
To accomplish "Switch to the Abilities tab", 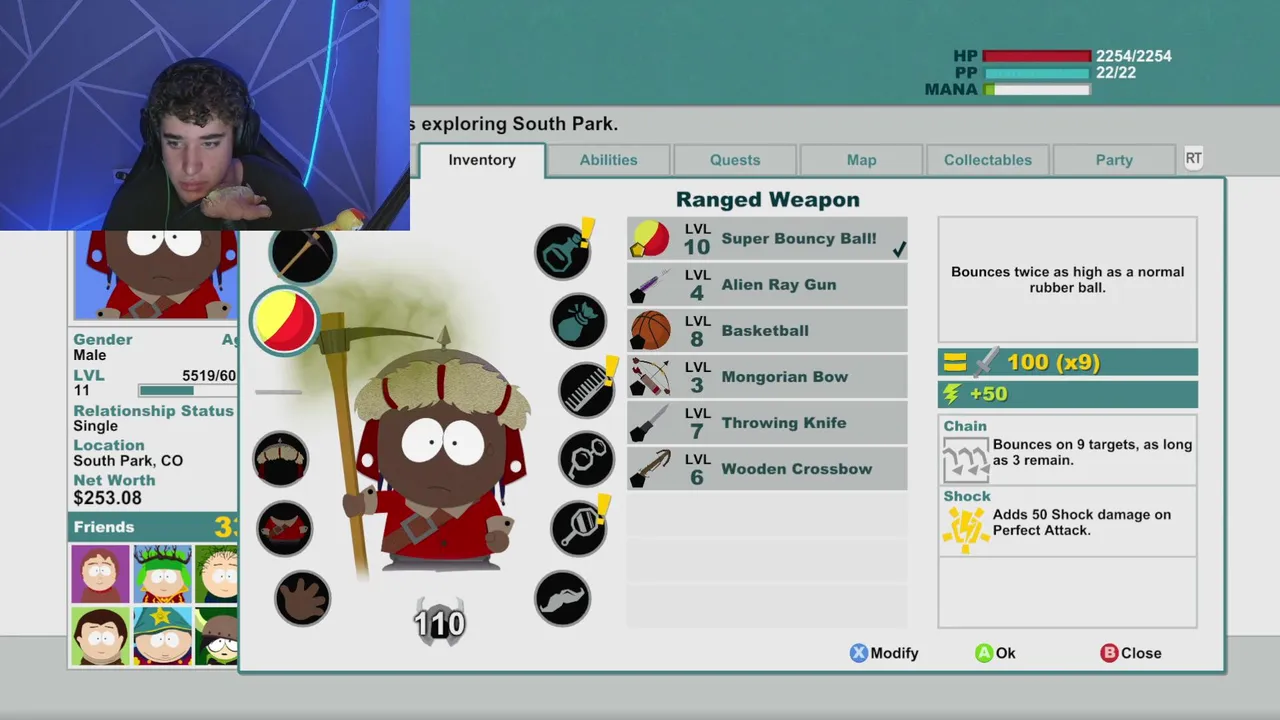I will pos(608,160).
